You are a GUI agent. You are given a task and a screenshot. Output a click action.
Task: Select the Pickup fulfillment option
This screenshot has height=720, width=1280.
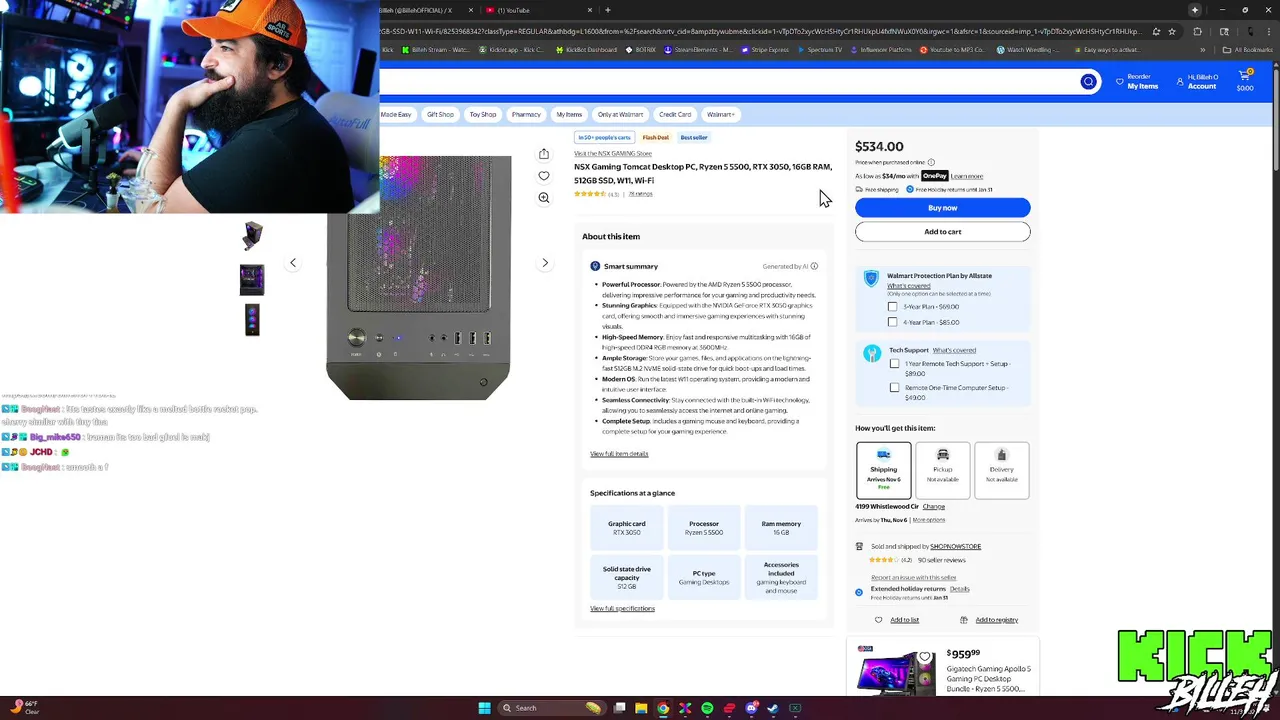[943, 470]
